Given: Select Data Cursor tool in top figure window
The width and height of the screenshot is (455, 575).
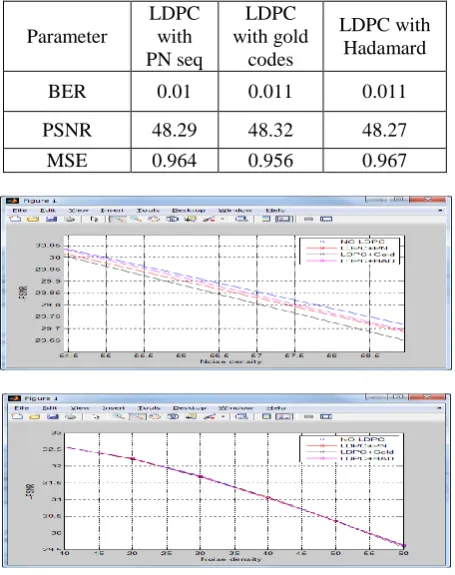Looking at the screenshot, I should pyautogui.click(x=190, y=219).
